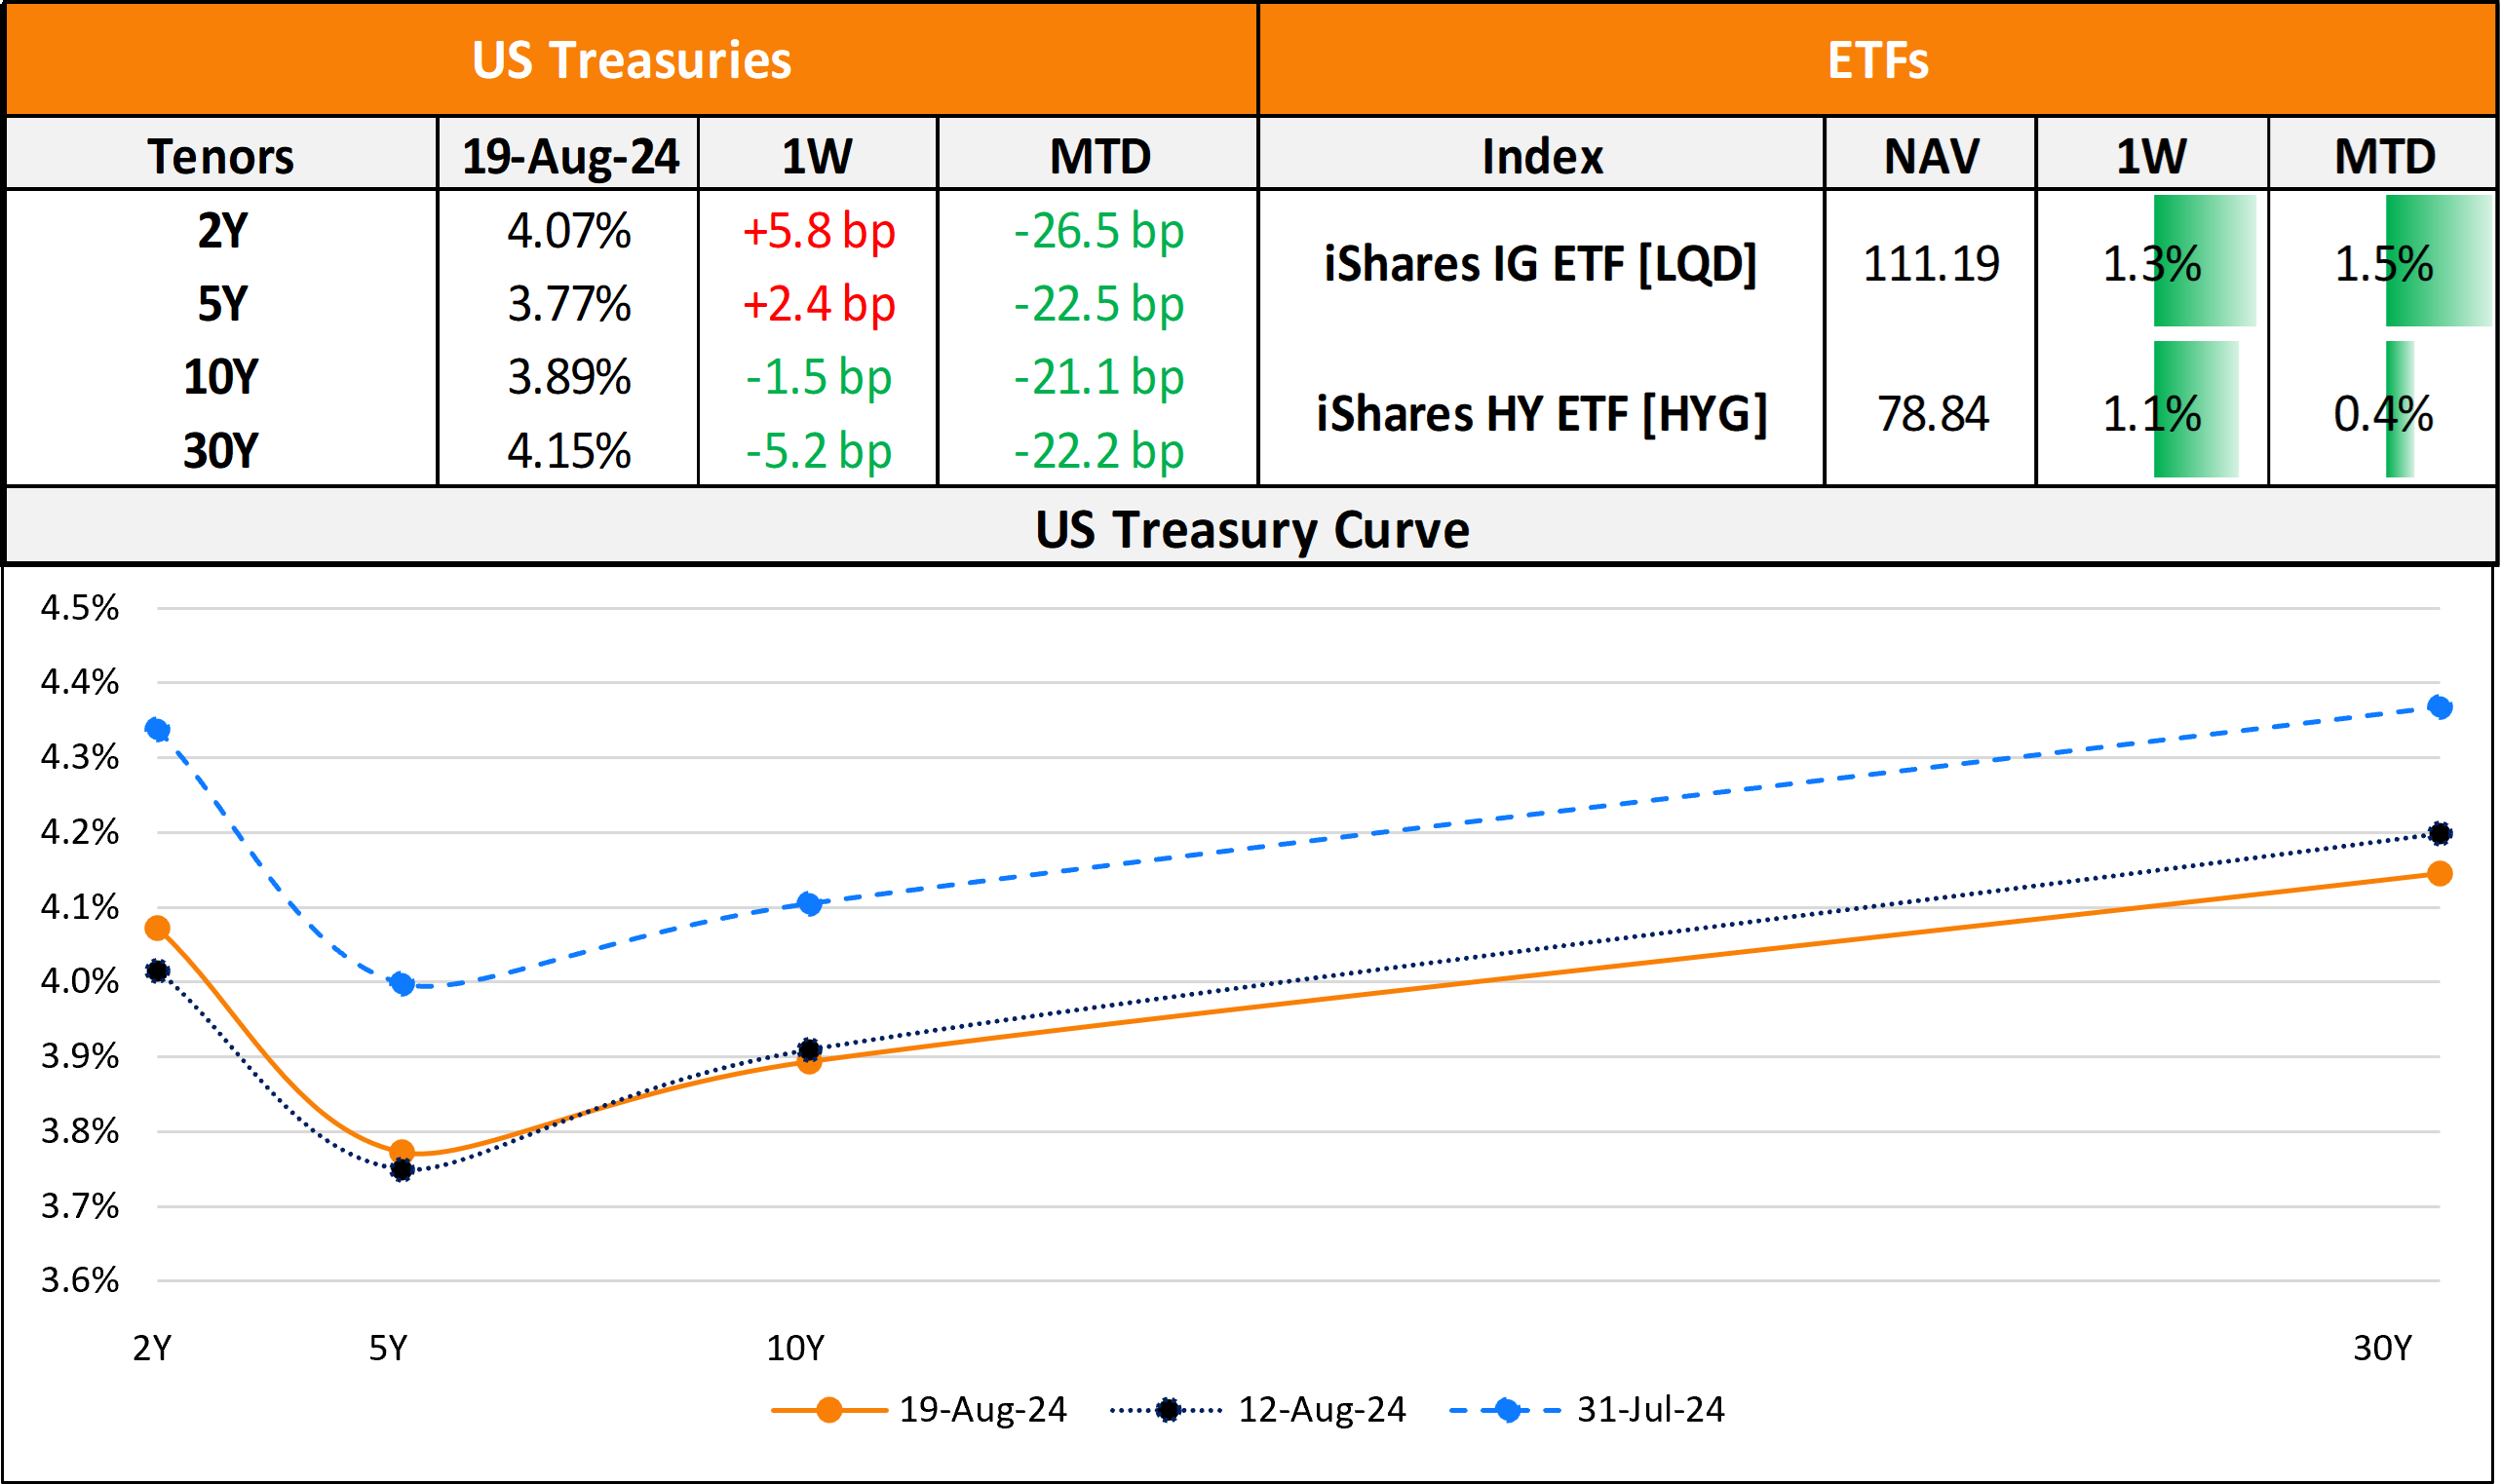This screenshot has width=2500, height=1484.
Task: Click the red +5.8 bp cell
Action: [x=818, y=231]
